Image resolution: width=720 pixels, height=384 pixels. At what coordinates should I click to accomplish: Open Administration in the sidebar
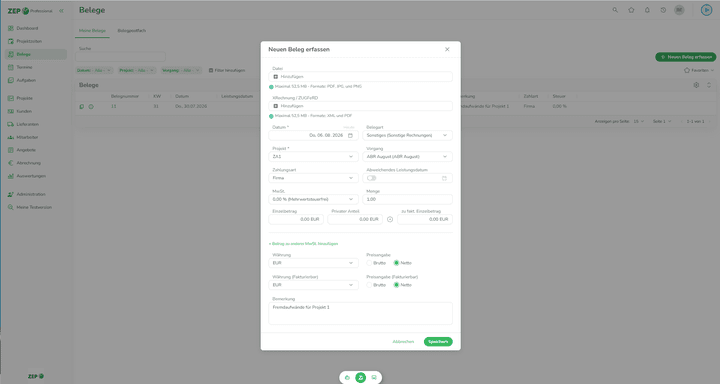click(31, 194)
